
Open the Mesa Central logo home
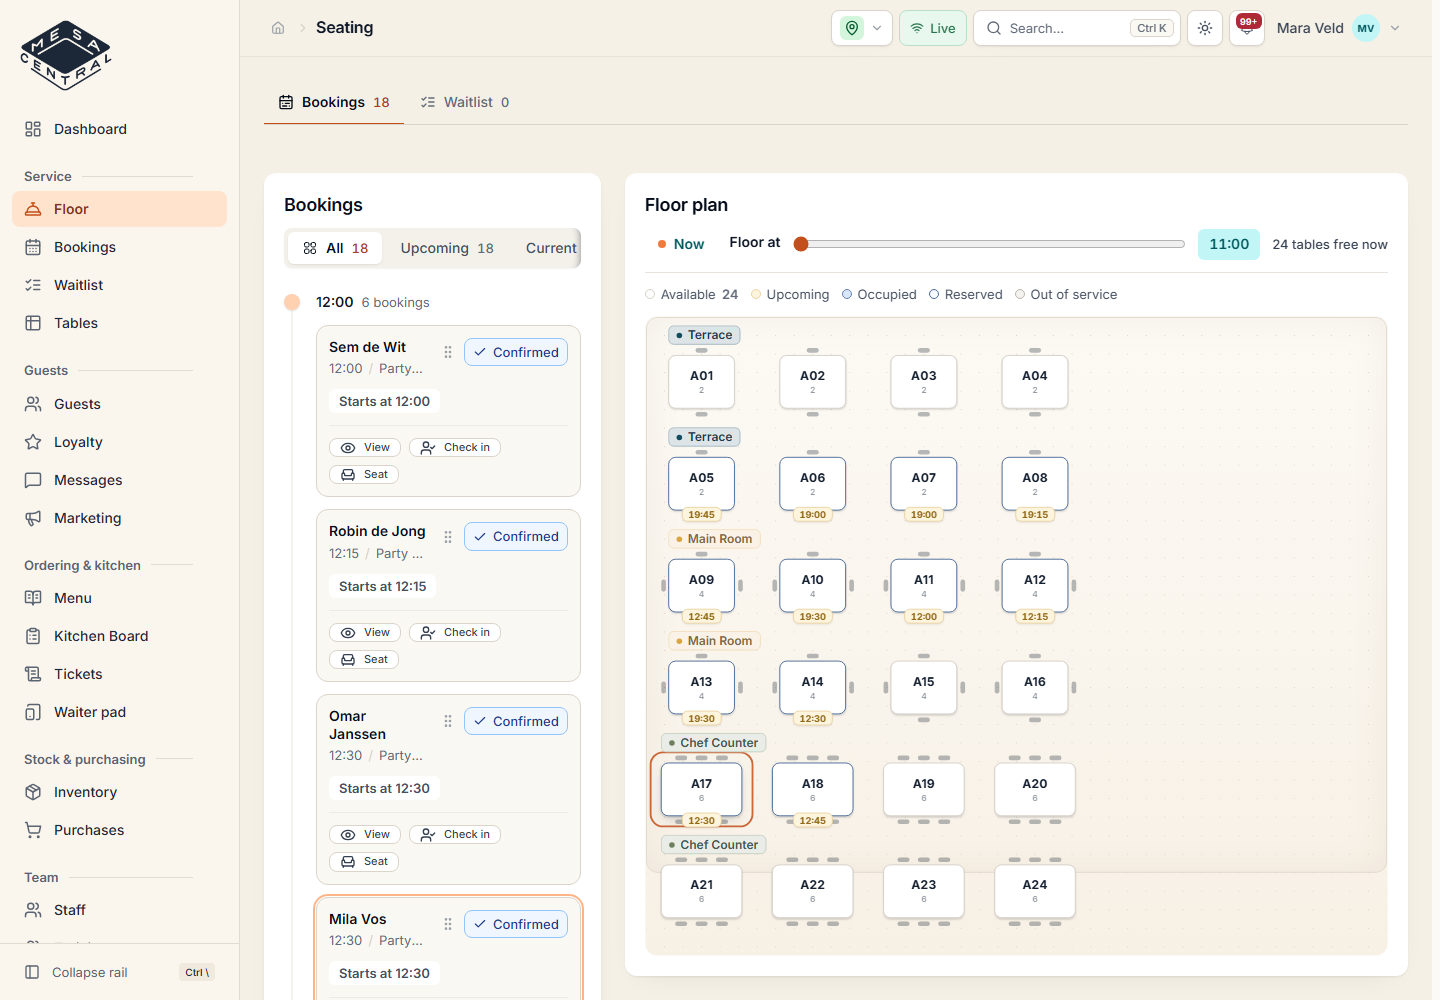point(66,56)
